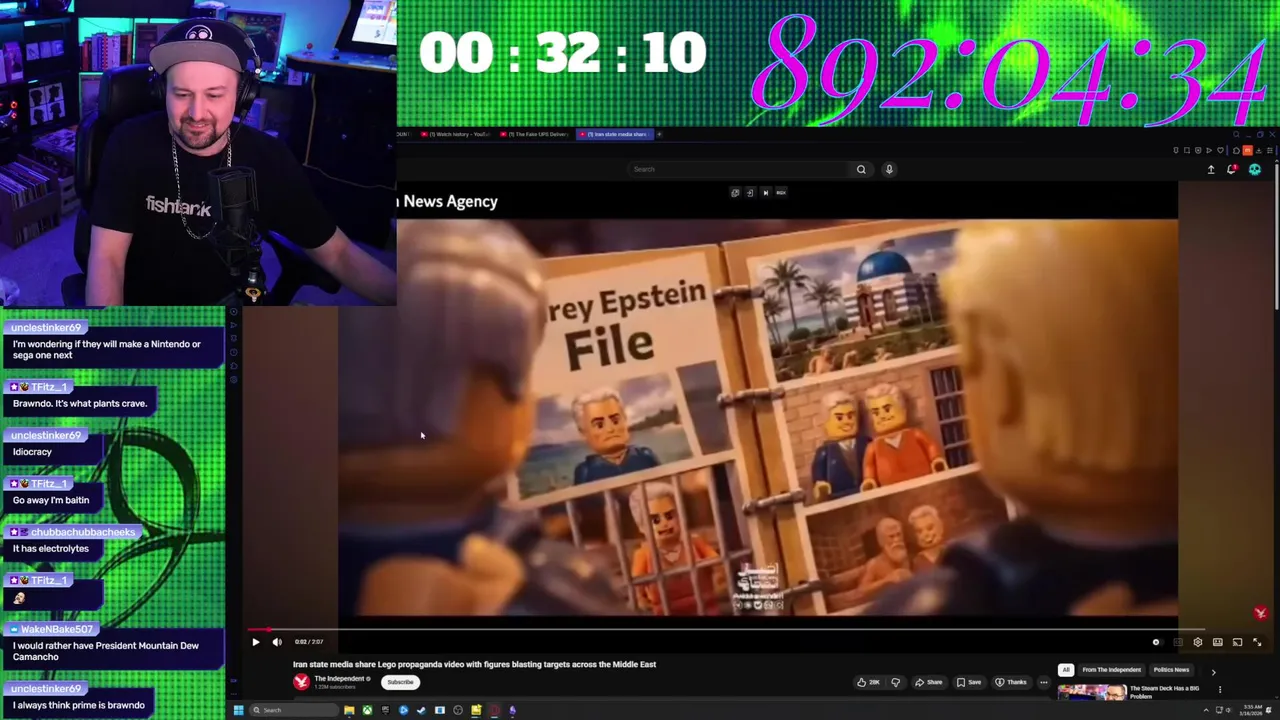Switch to theater mode
This screenshot has width=1280, height=720.
(1218, 642)
